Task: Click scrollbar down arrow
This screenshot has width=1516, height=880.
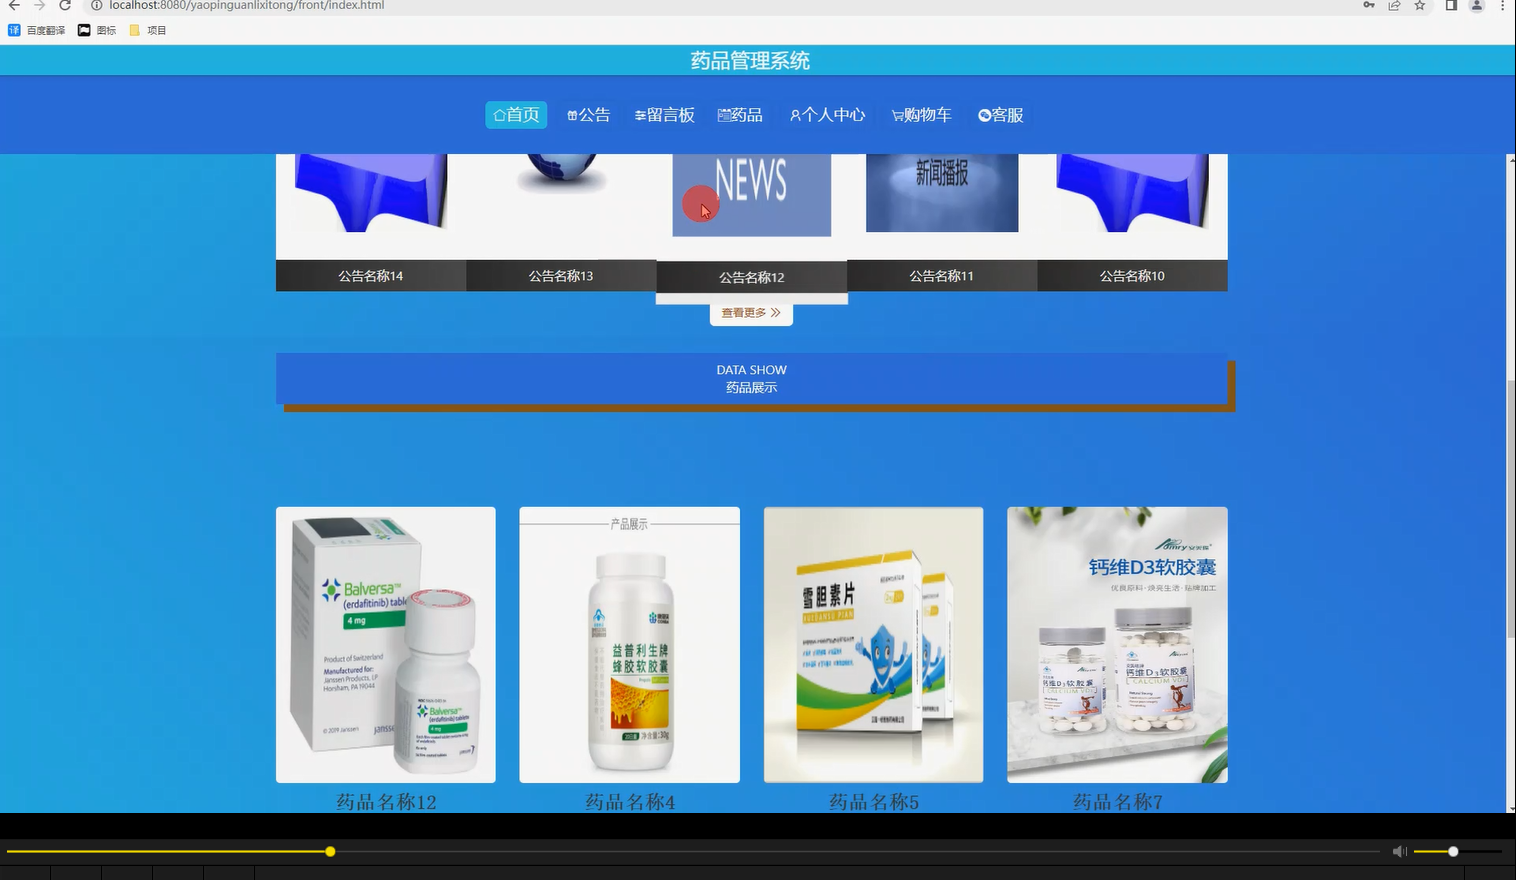Action: click(x=1510, y=807)
